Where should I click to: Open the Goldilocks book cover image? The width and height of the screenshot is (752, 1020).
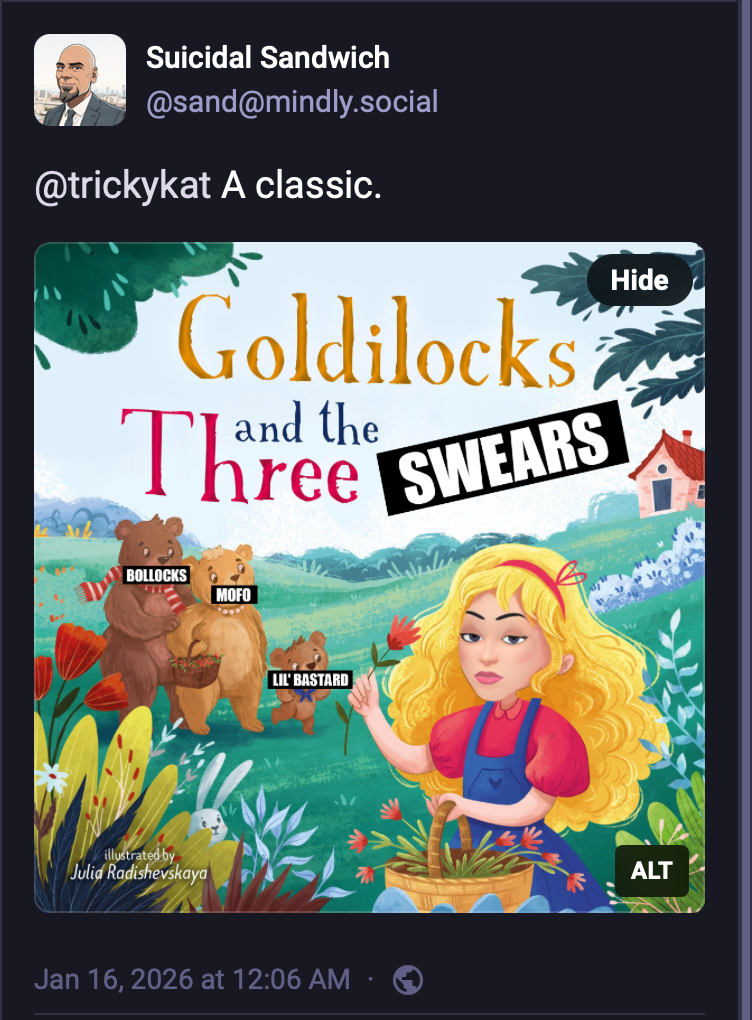point(369,577)
